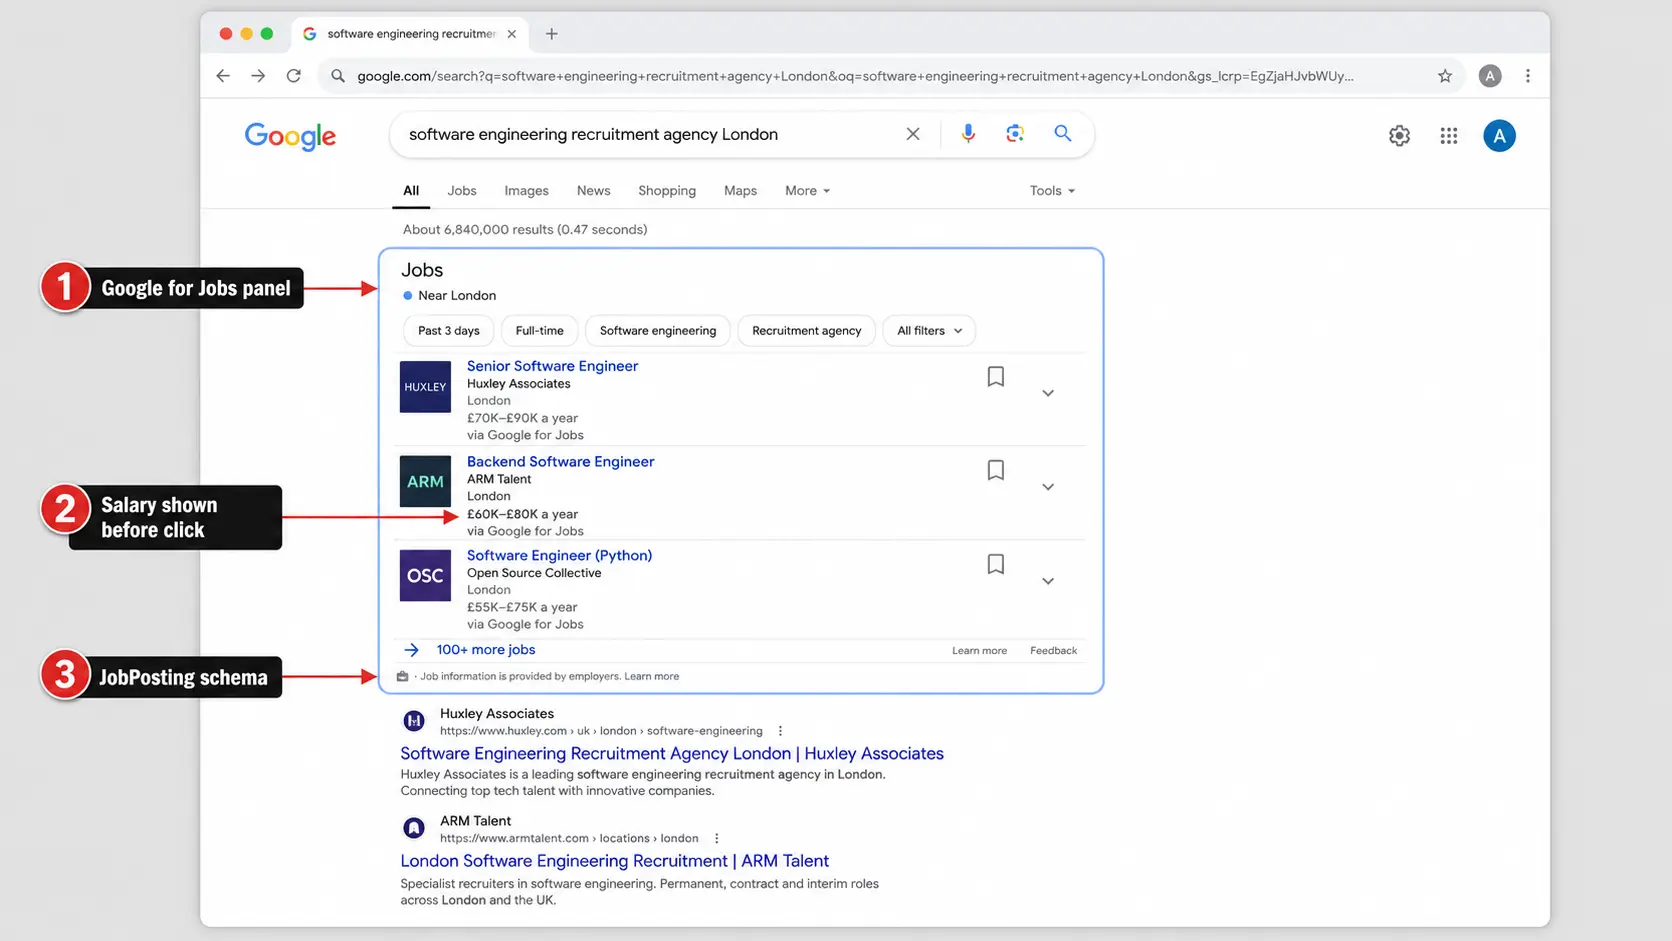
Task: Open the Chrome three-dot menu
Action: (x=1528, y=76)
